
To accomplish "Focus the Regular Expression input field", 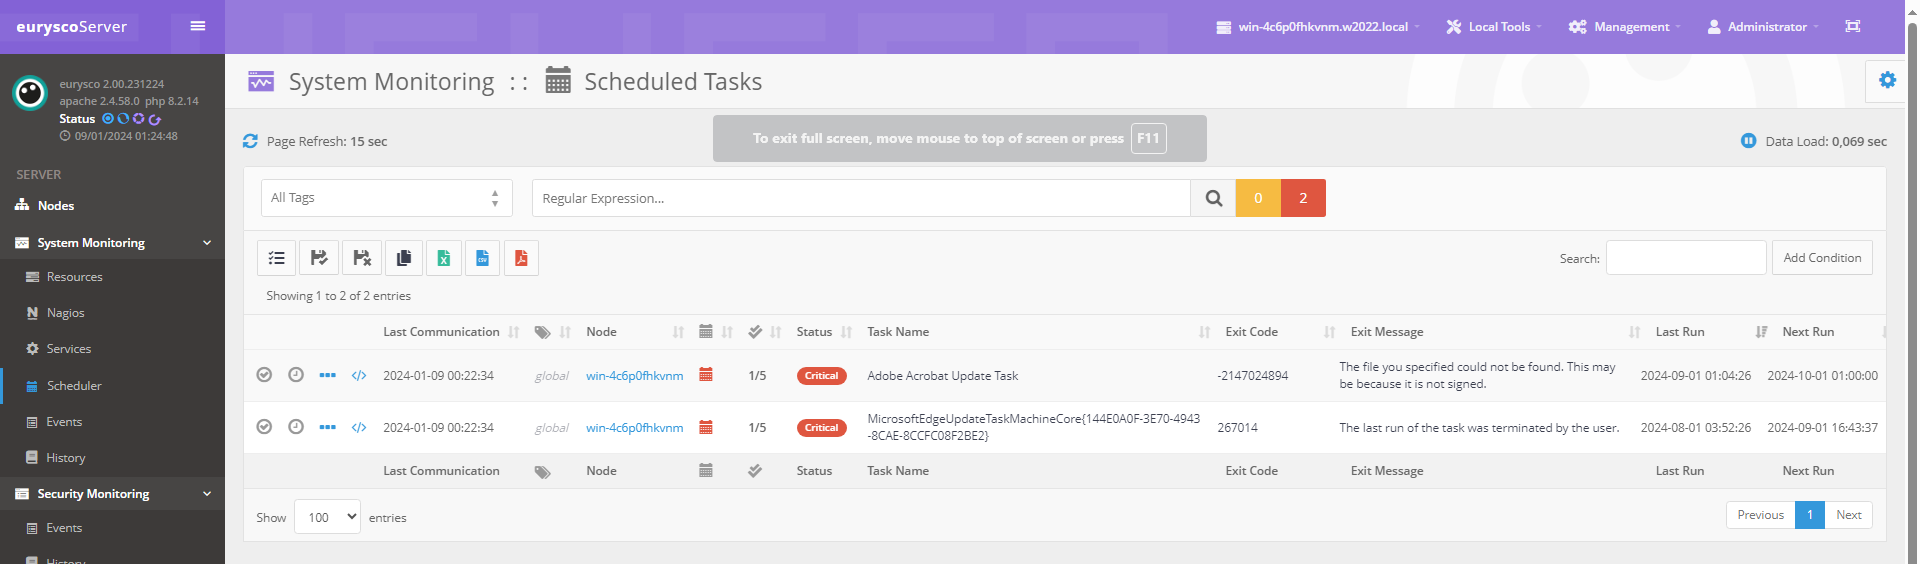I will click(x=861, y=198).
